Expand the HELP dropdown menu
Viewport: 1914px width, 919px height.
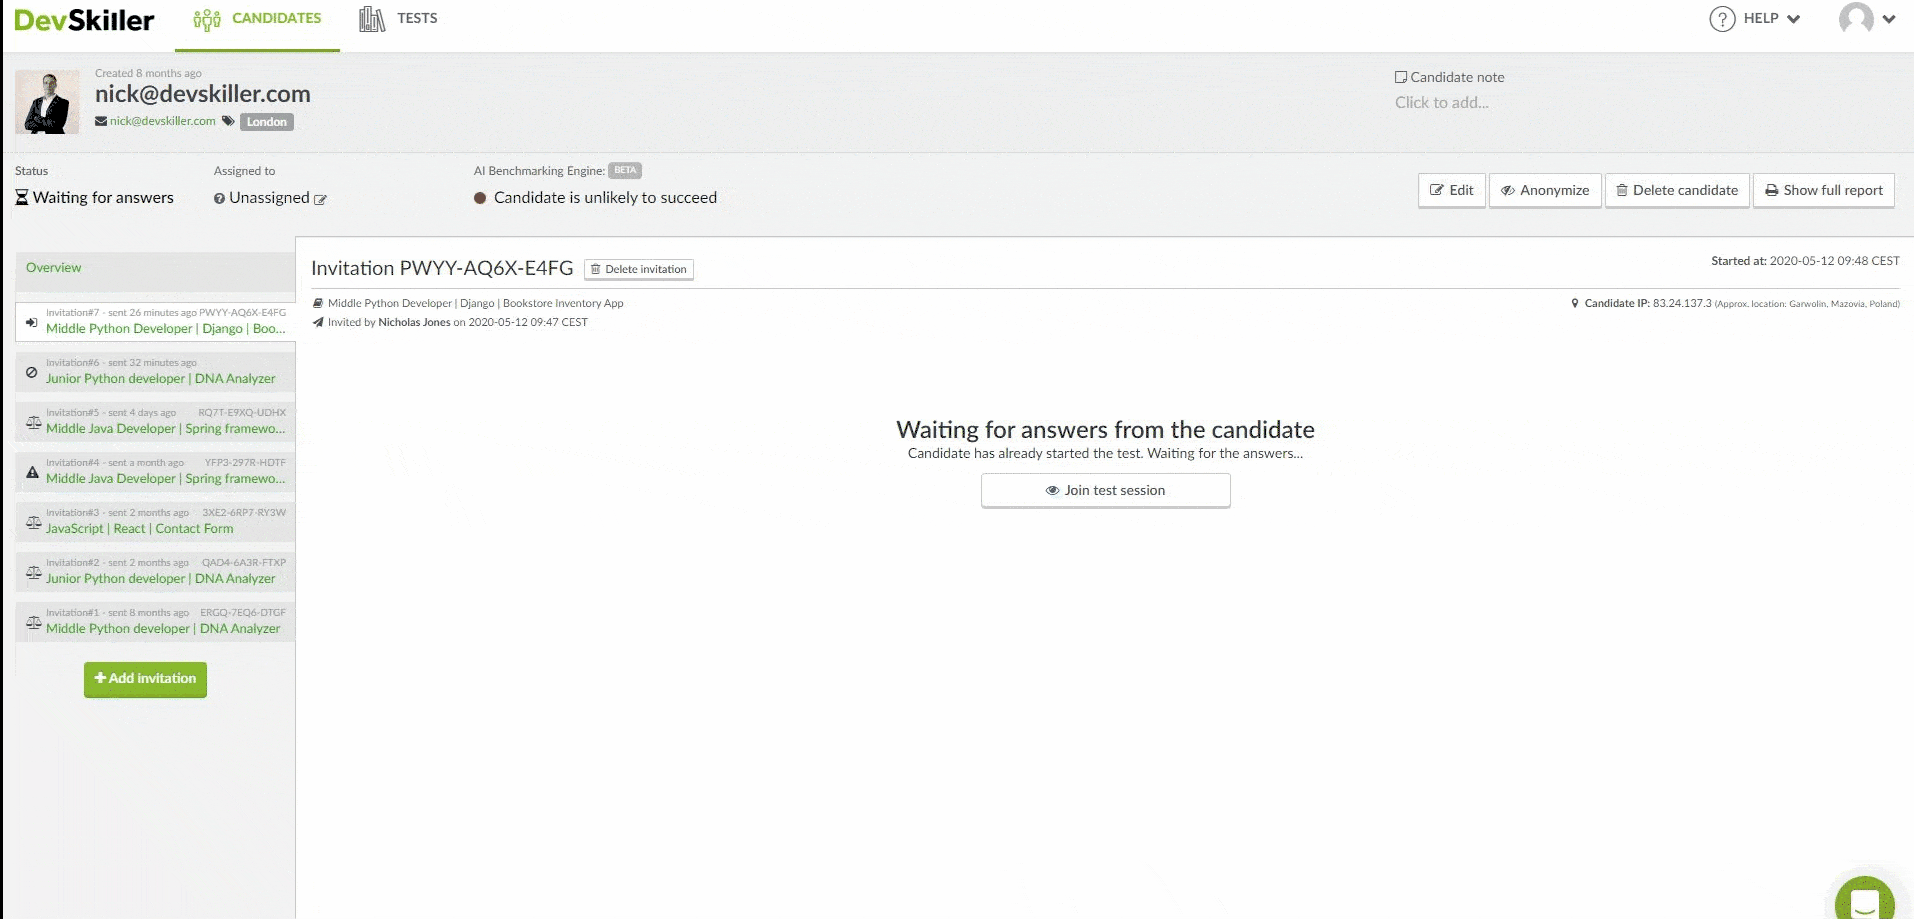(1755, 19)
